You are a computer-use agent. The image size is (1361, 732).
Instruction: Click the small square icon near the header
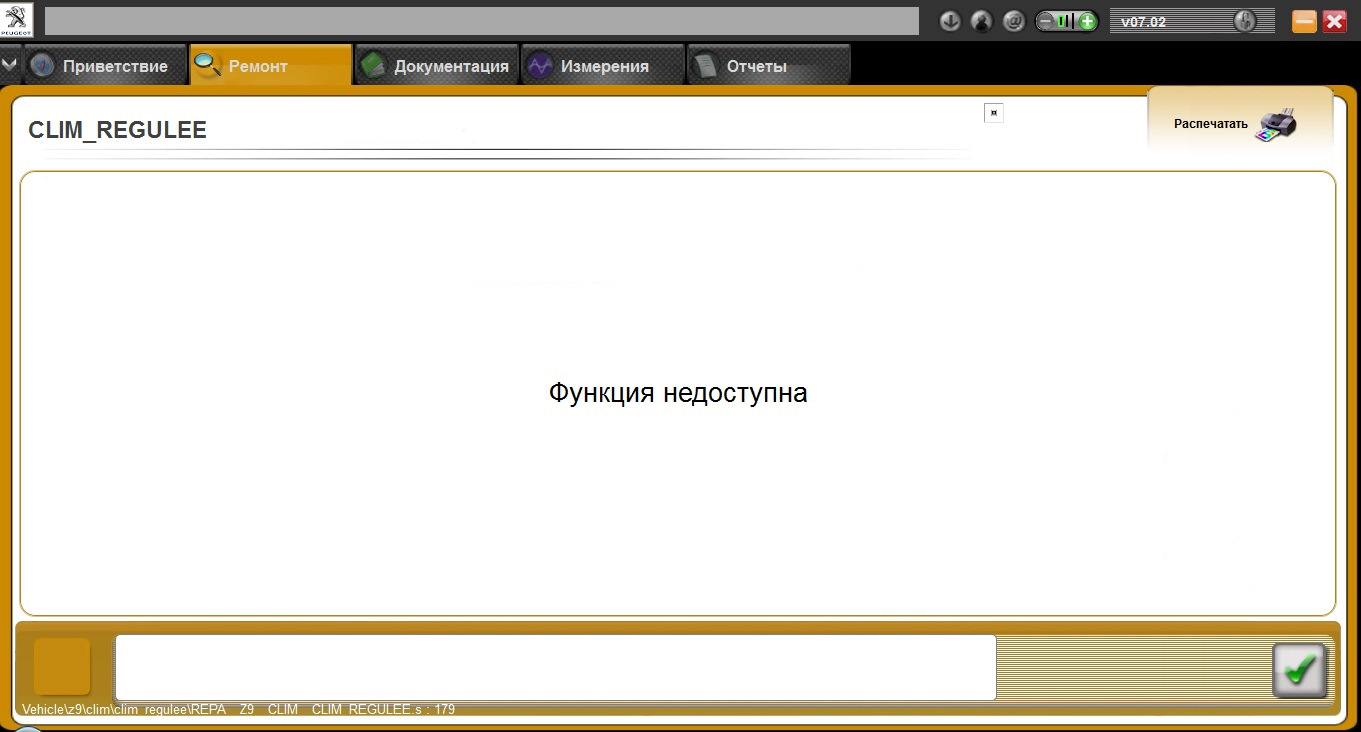tap(993, 113)
